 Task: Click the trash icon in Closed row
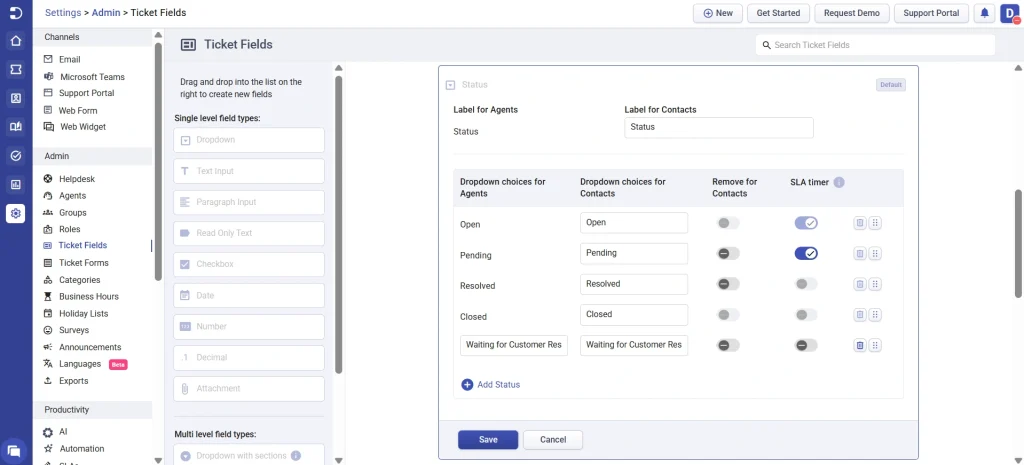click(860, 315)
